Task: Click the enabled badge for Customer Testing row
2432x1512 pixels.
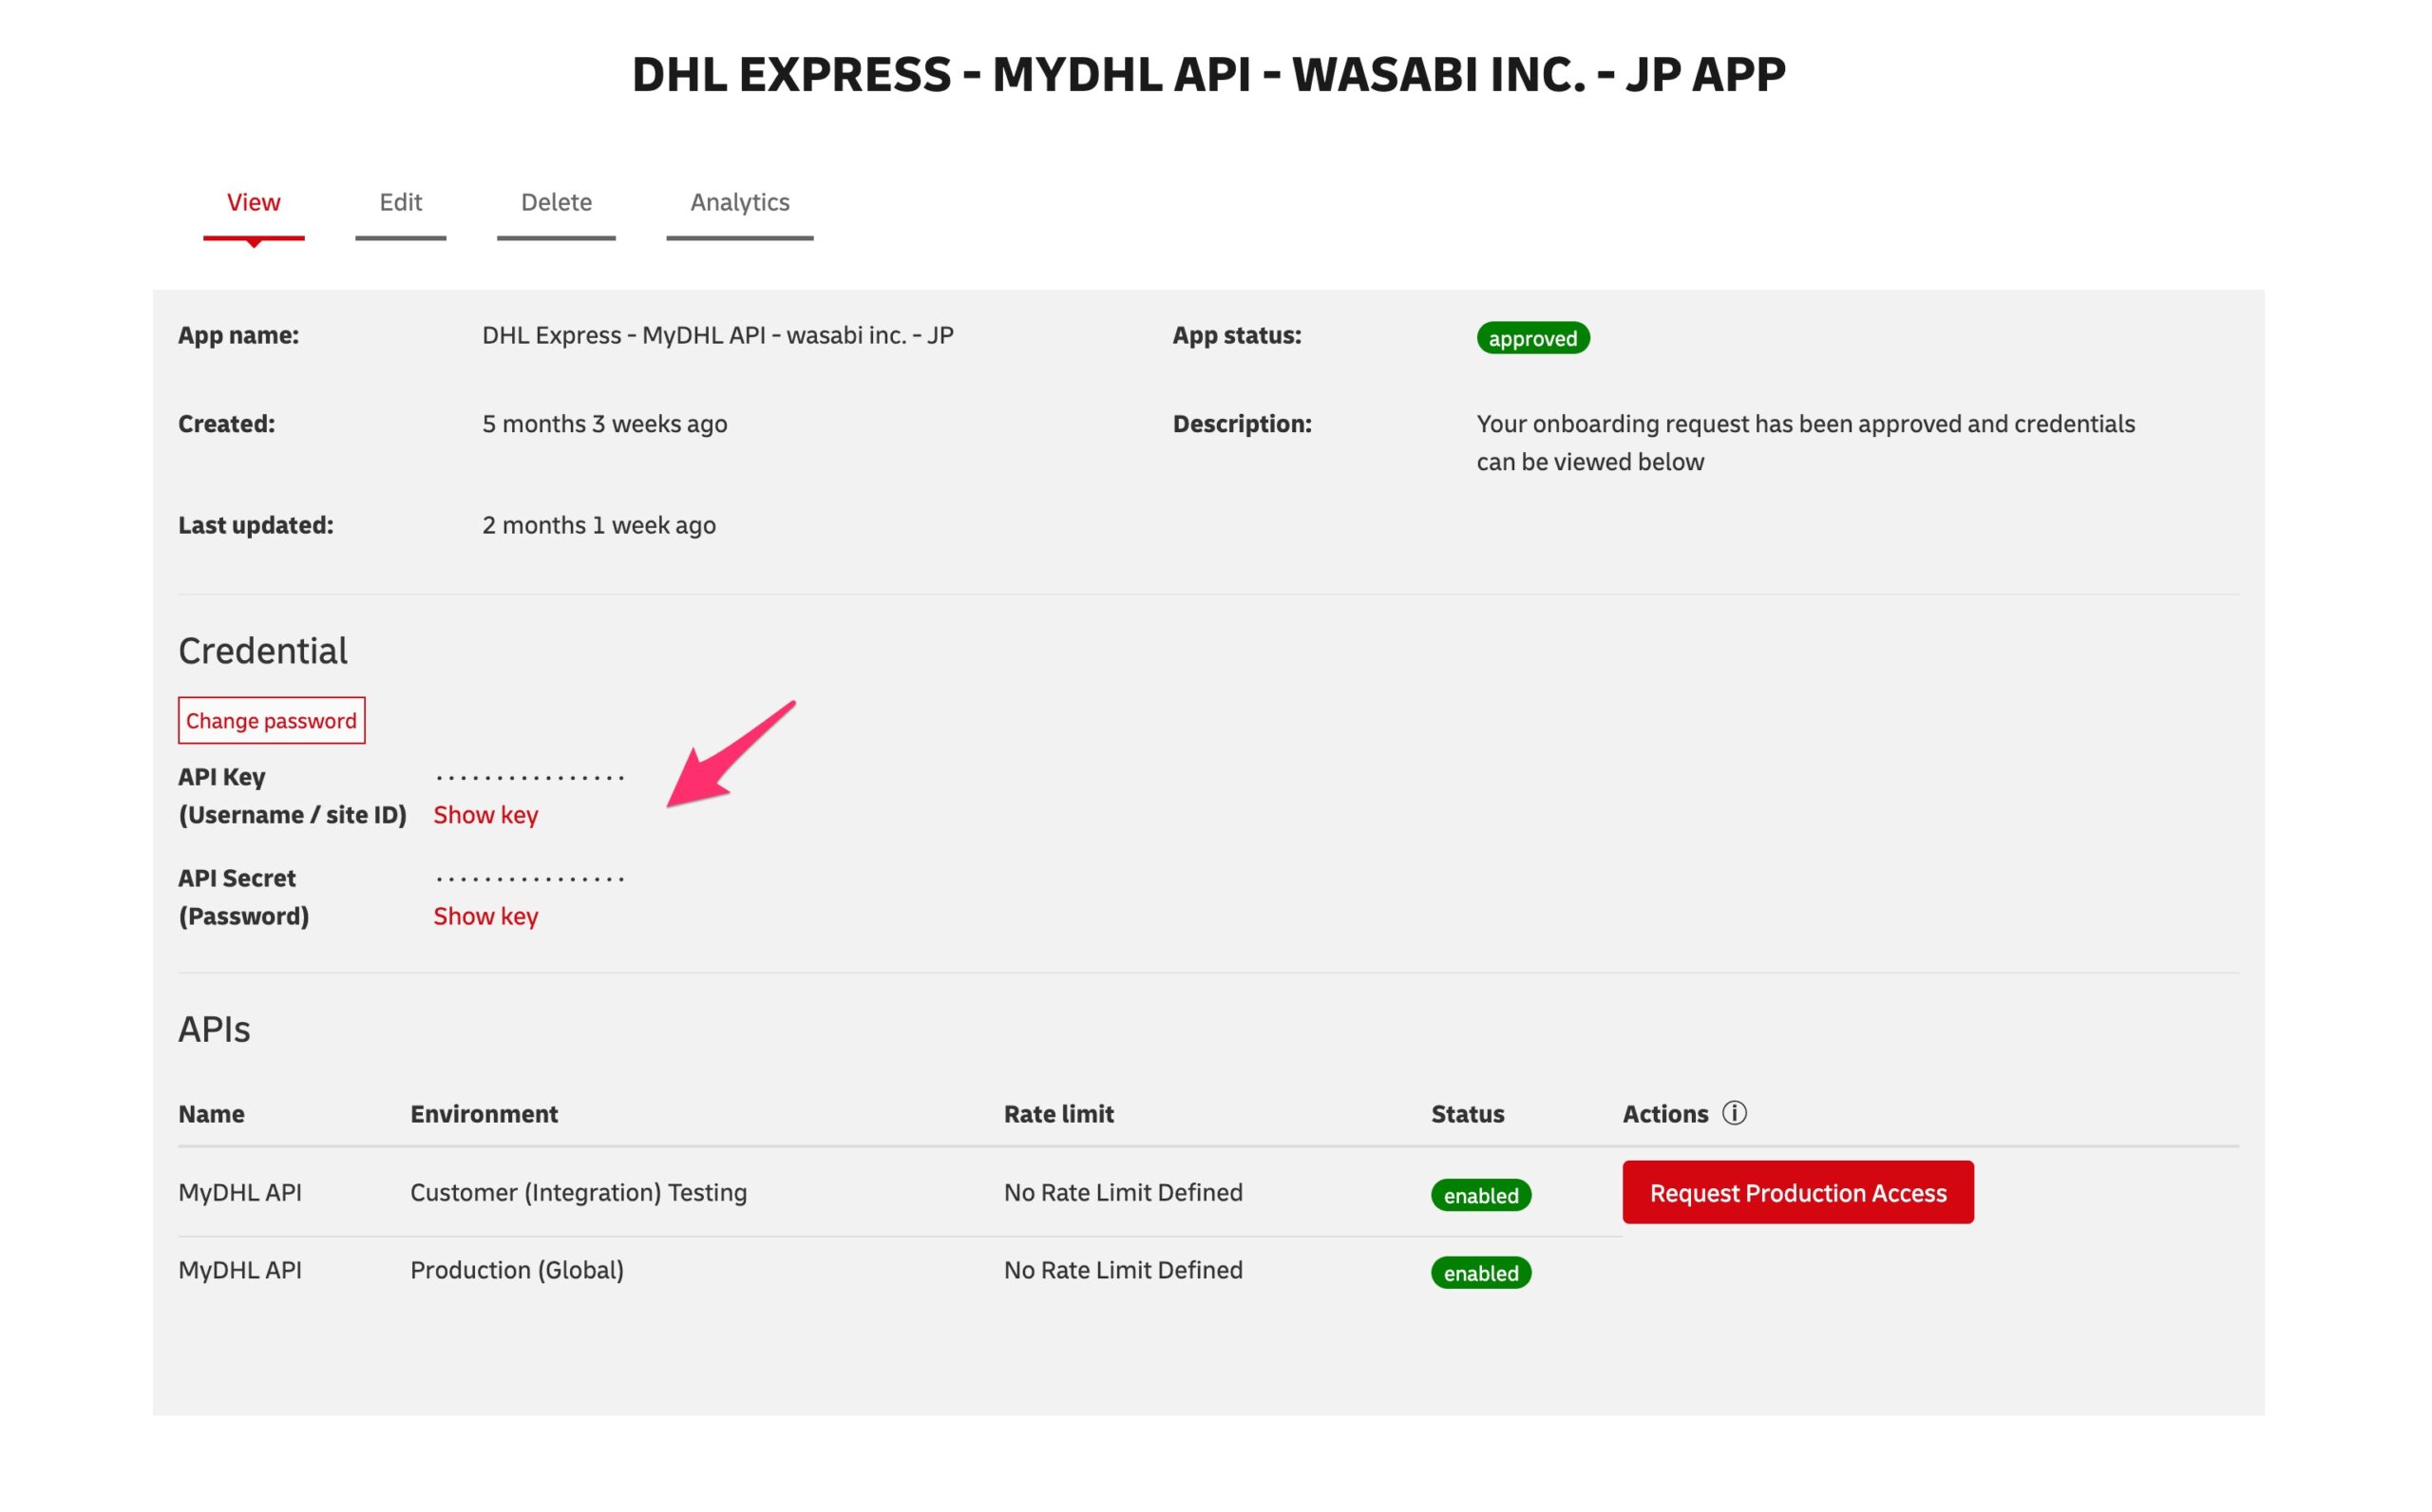Action: point(1481,1195)
